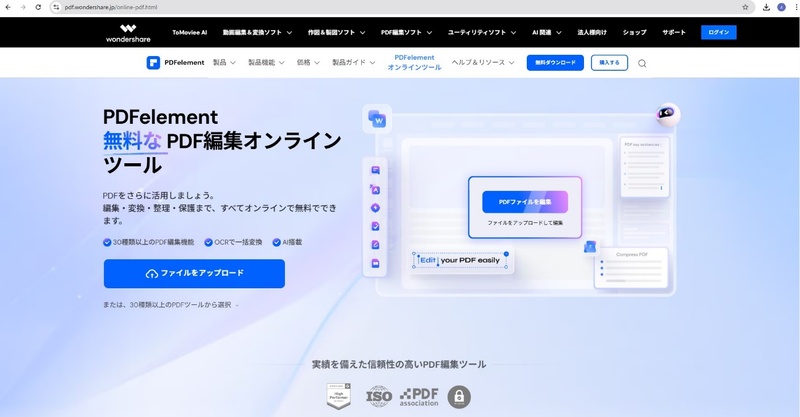The height and width of the screenshot is (417, 800).
Task: Open the search magnifier icon
Action: click(642, 63)
